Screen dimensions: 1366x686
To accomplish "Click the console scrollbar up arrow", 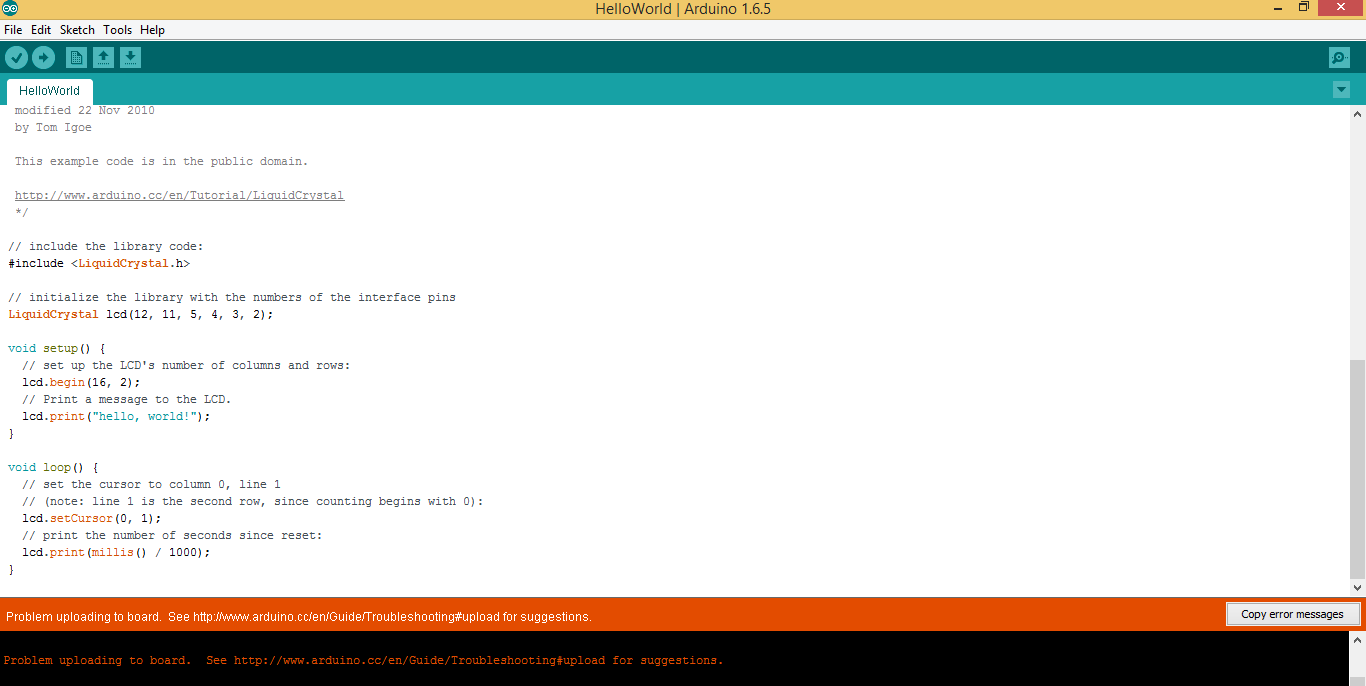I will pos(1357,638).
